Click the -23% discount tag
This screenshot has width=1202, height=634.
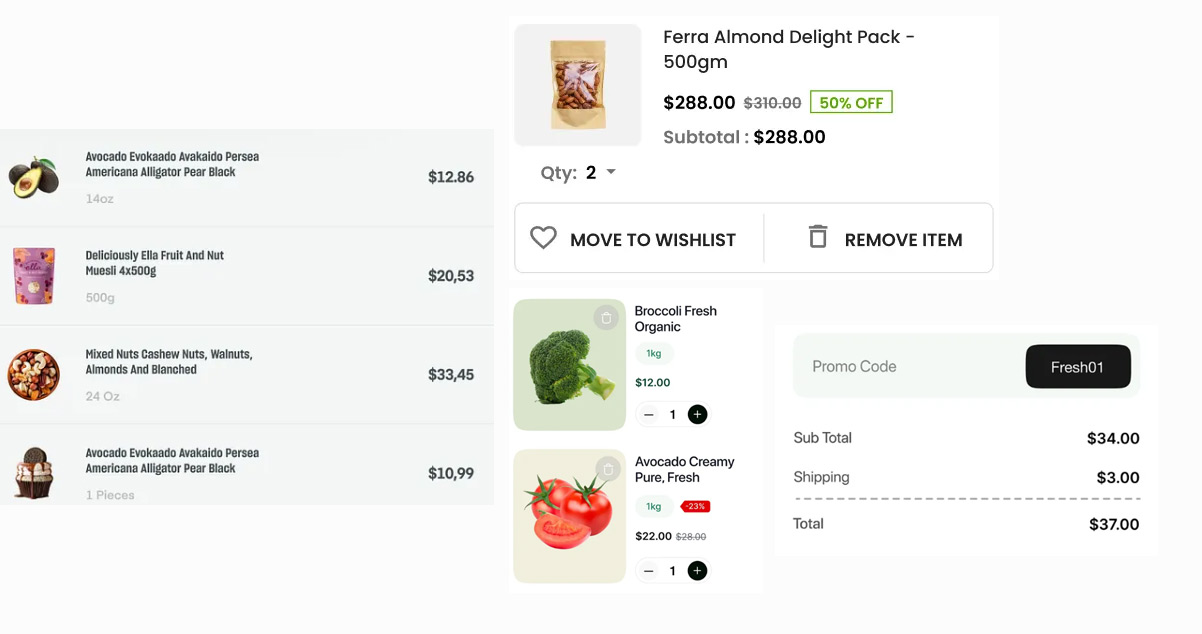[695, 506]
